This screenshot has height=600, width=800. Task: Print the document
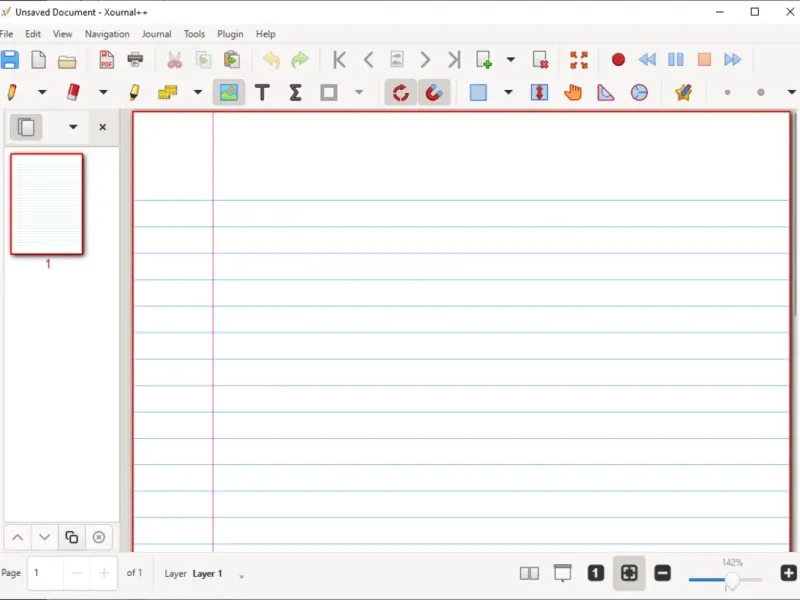pyautogui.click(x=135, y=60)
